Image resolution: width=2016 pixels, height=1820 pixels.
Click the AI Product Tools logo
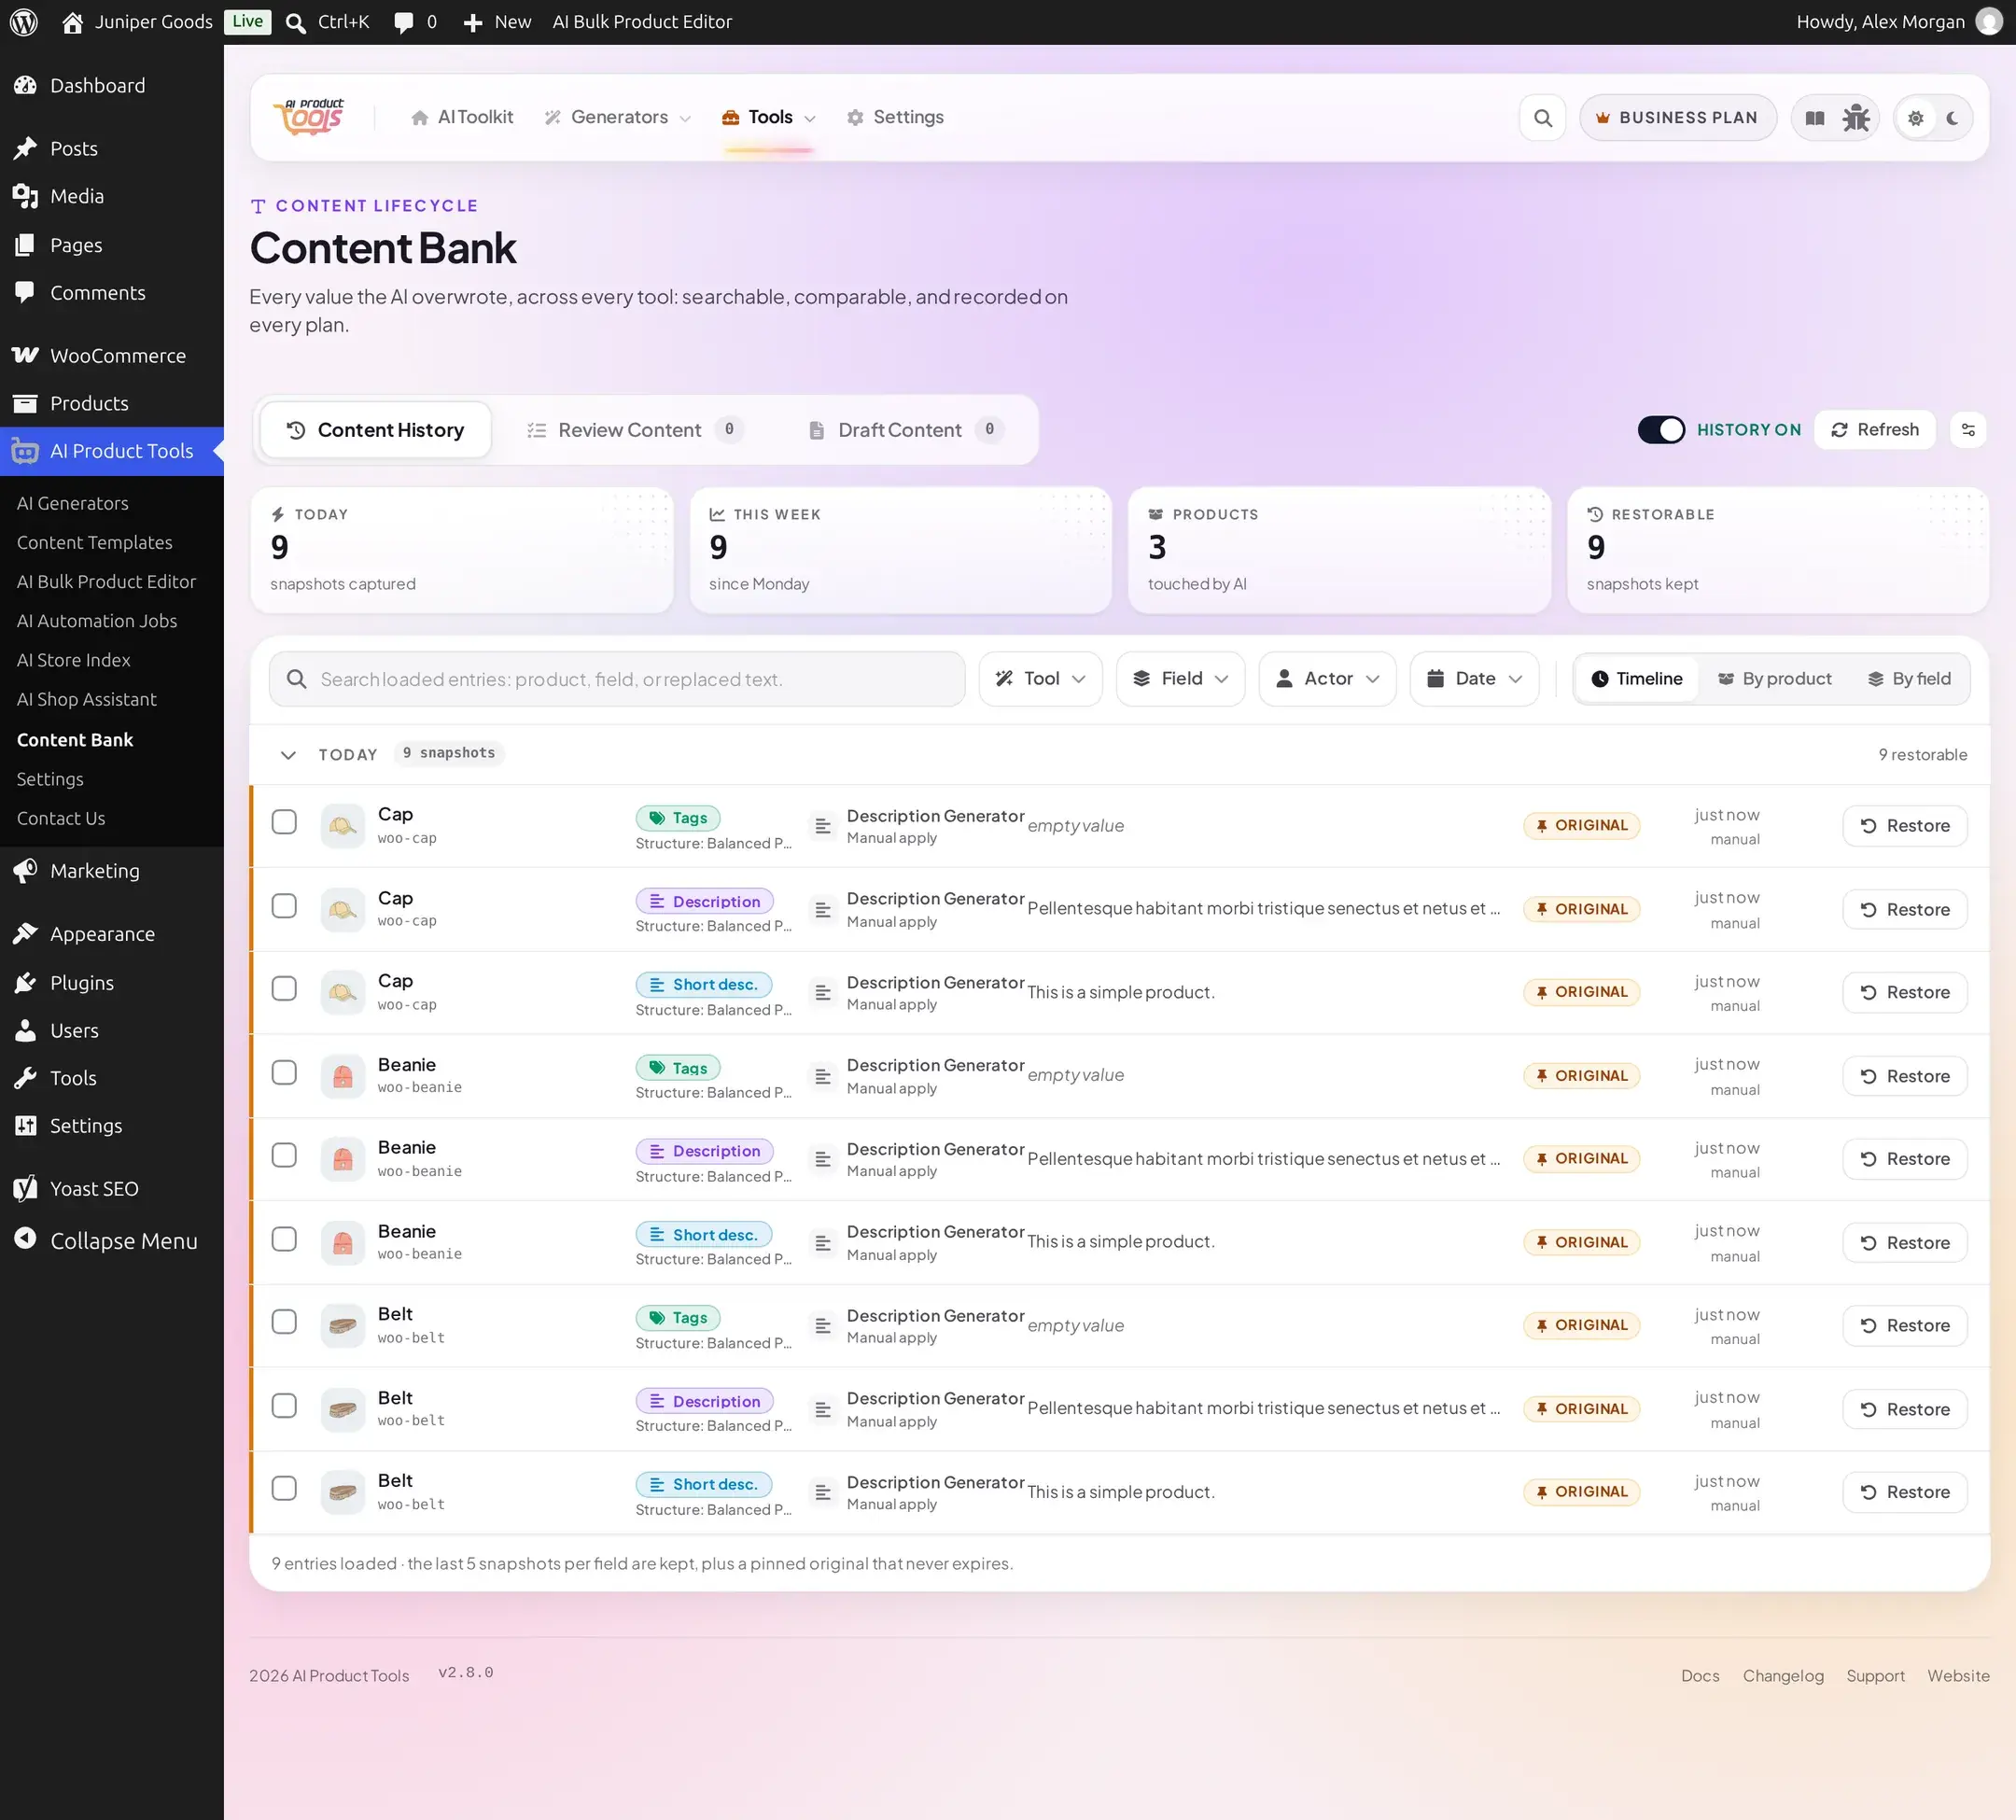coord(311,118)
